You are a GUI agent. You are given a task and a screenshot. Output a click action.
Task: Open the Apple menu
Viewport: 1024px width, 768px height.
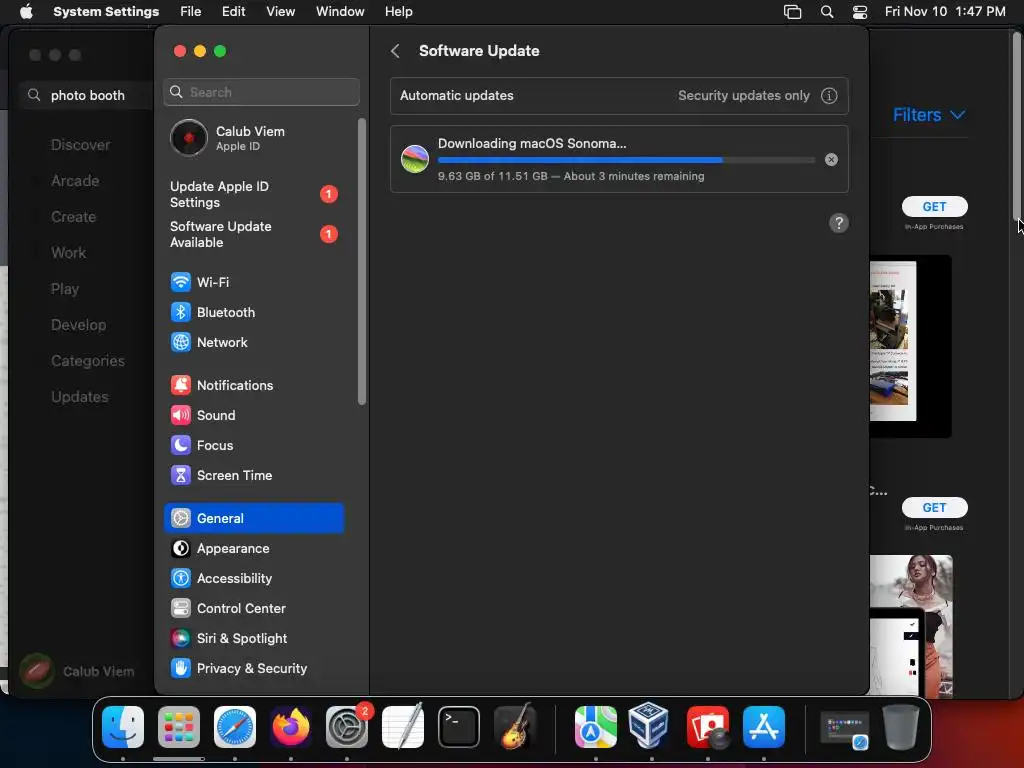(x=26, y=11)
